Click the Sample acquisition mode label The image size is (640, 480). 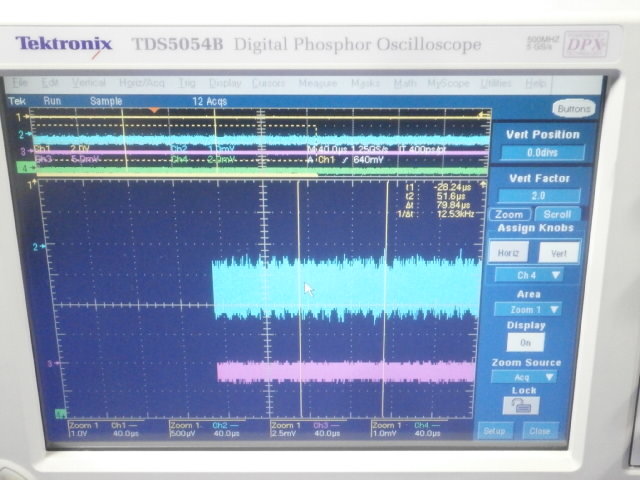106,101
